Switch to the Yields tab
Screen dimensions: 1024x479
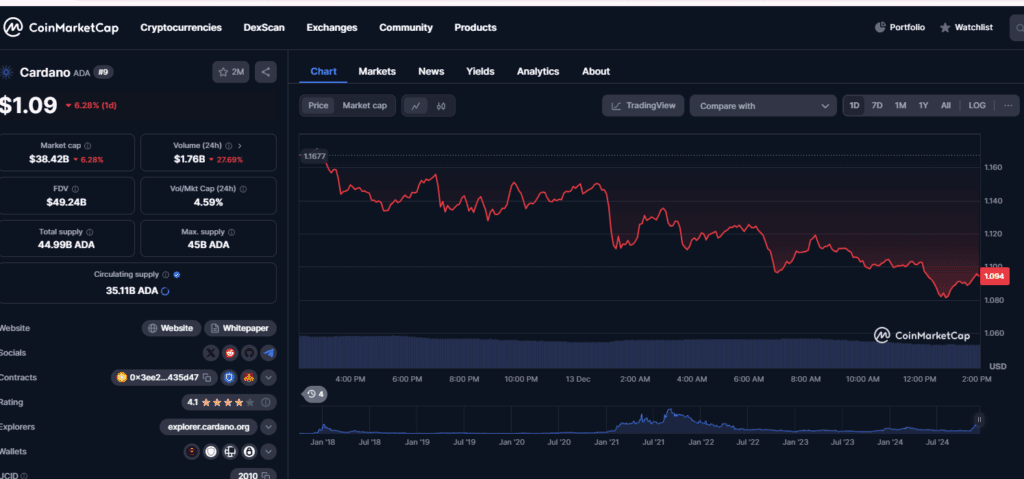(x=480, y=71)
